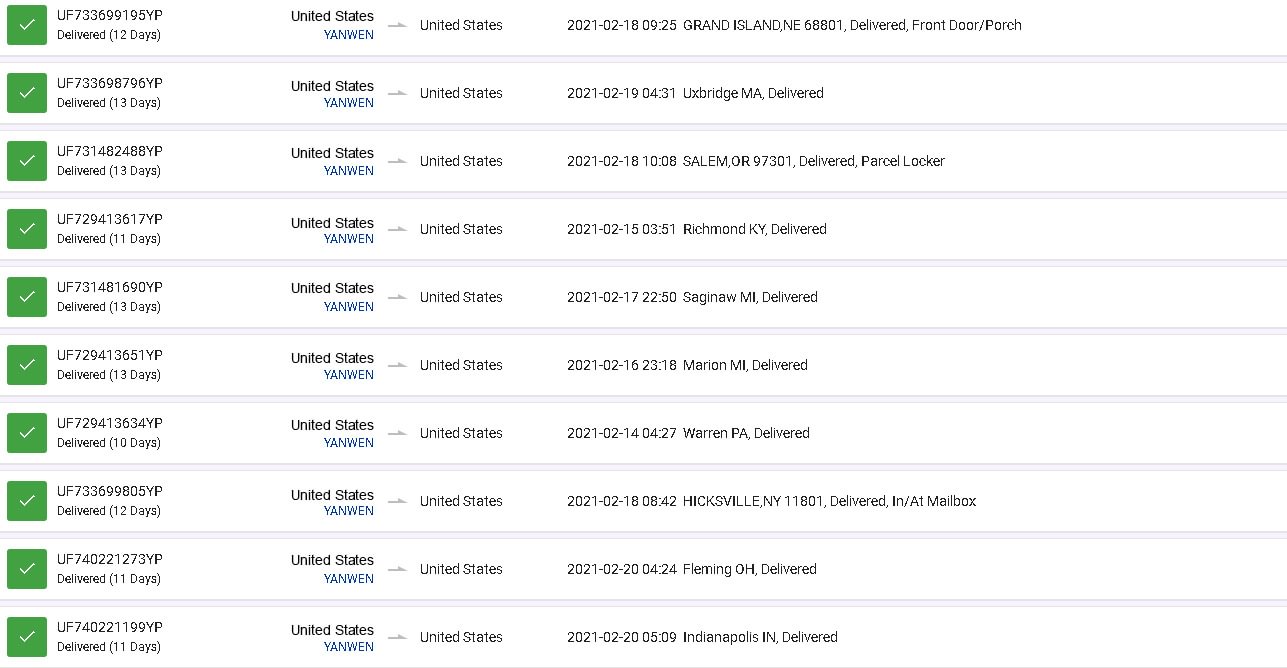Click the green delivered icon for UF733698796YP
The height and width of the screenshot is (668, 1287).
27,93
